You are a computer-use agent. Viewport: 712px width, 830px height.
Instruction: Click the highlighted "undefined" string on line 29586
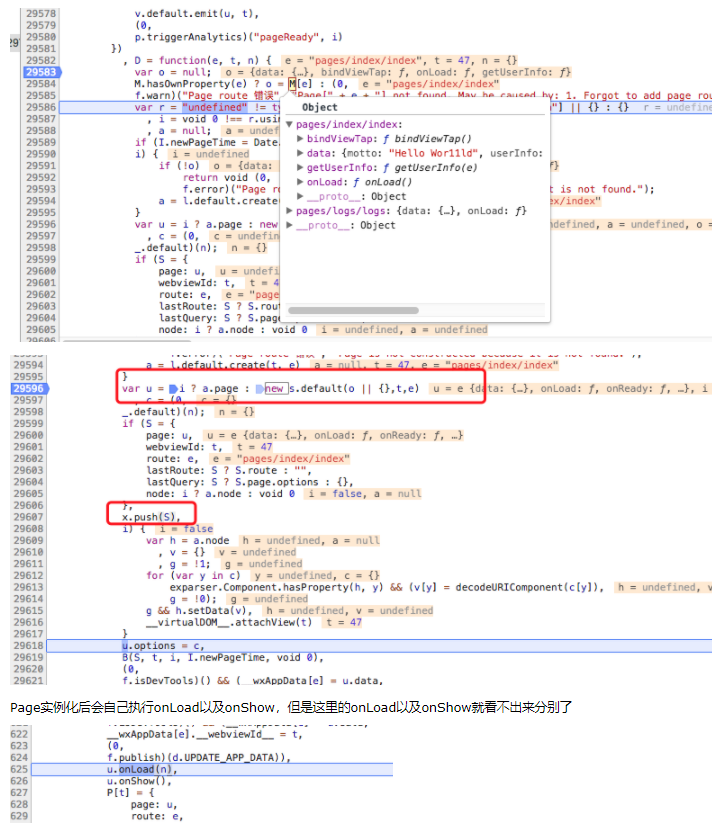(x=214, y=107)
